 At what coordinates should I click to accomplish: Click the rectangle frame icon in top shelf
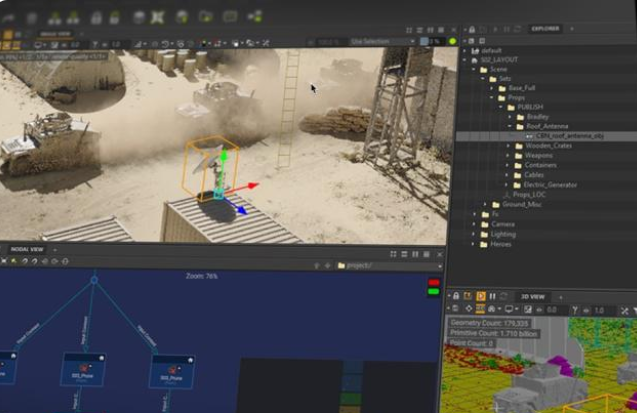(230, 17)
